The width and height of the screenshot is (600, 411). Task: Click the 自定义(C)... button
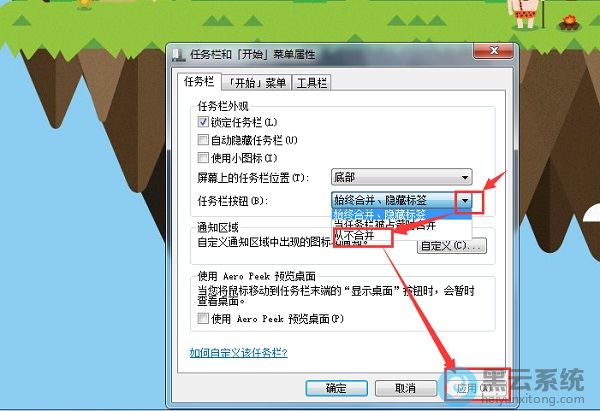pyautogui.click(x=452, y=246)
